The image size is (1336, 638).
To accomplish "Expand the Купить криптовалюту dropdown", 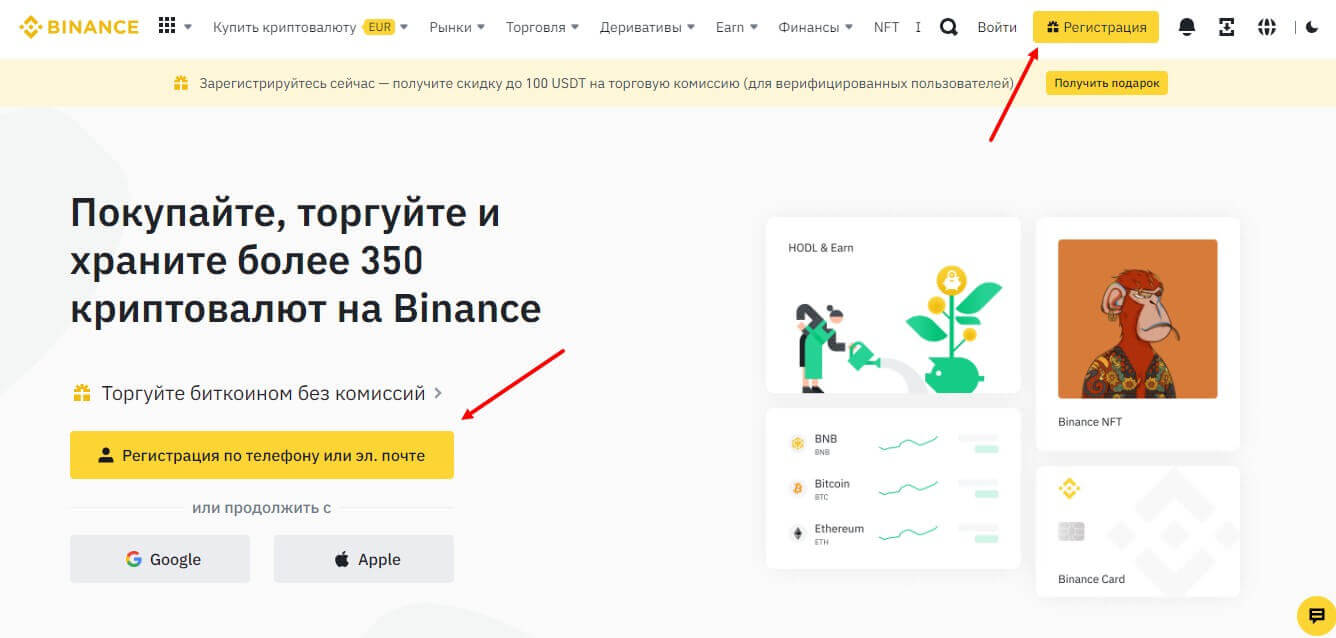I will [x=310, y=27].
